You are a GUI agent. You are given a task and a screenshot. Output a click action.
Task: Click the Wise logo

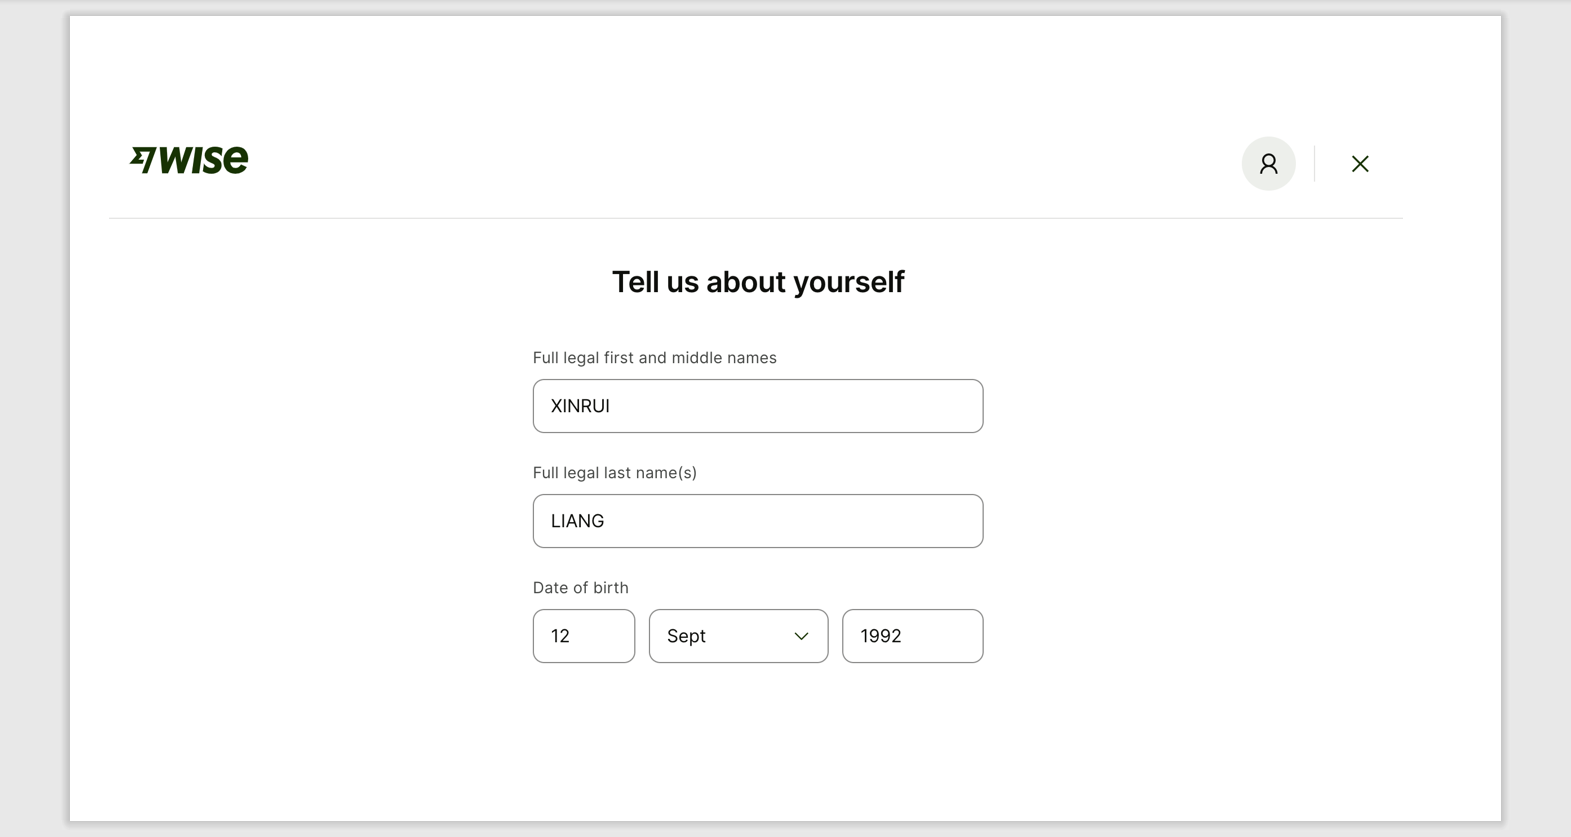click(189, 160)
